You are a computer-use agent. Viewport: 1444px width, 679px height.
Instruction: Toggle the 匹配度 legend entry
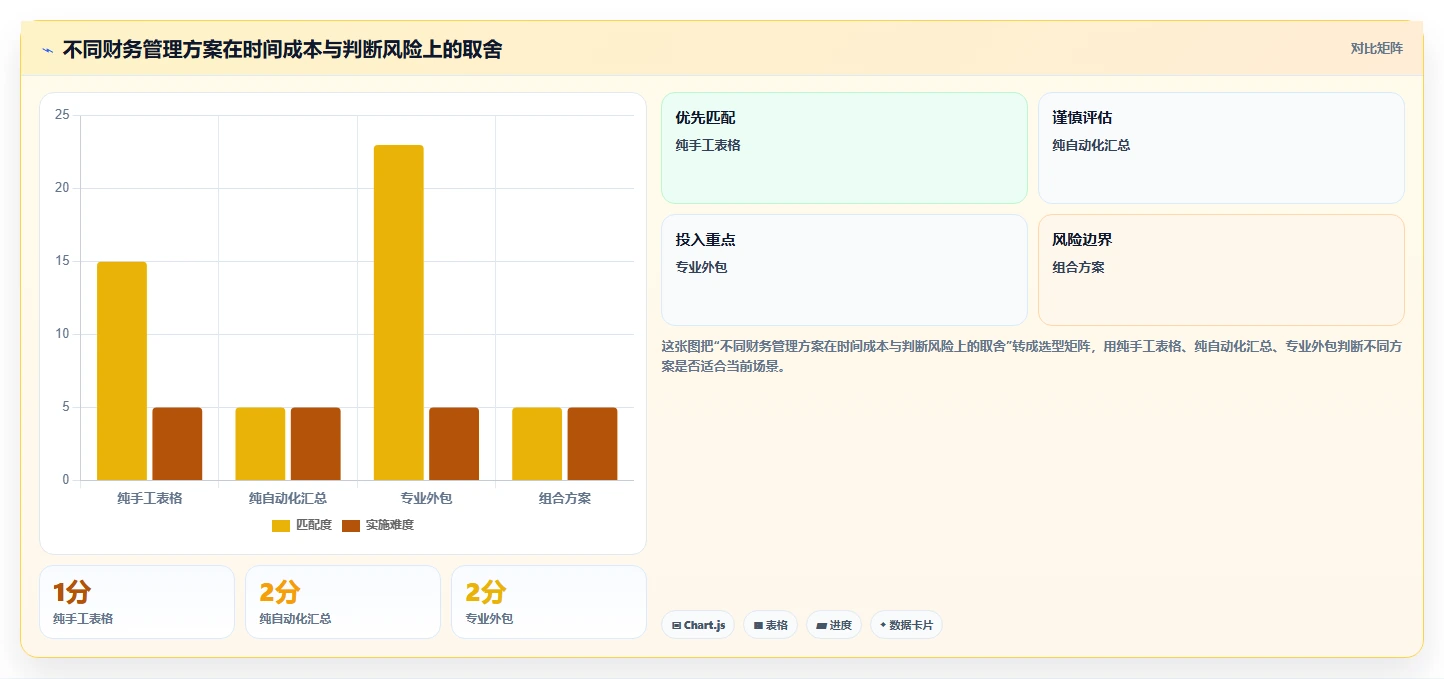[x=302, y=525]
